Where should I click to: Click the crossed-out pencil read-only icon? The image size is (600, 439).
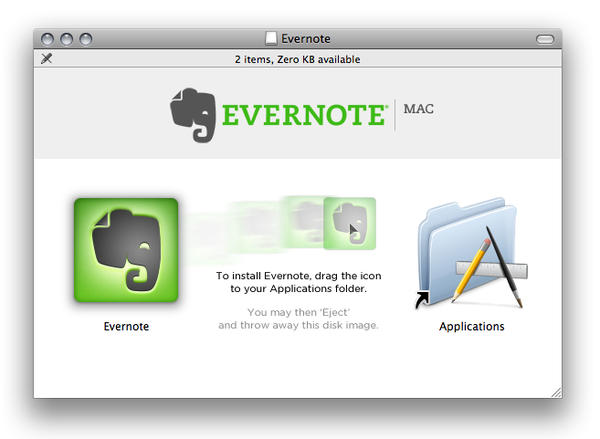47,59
